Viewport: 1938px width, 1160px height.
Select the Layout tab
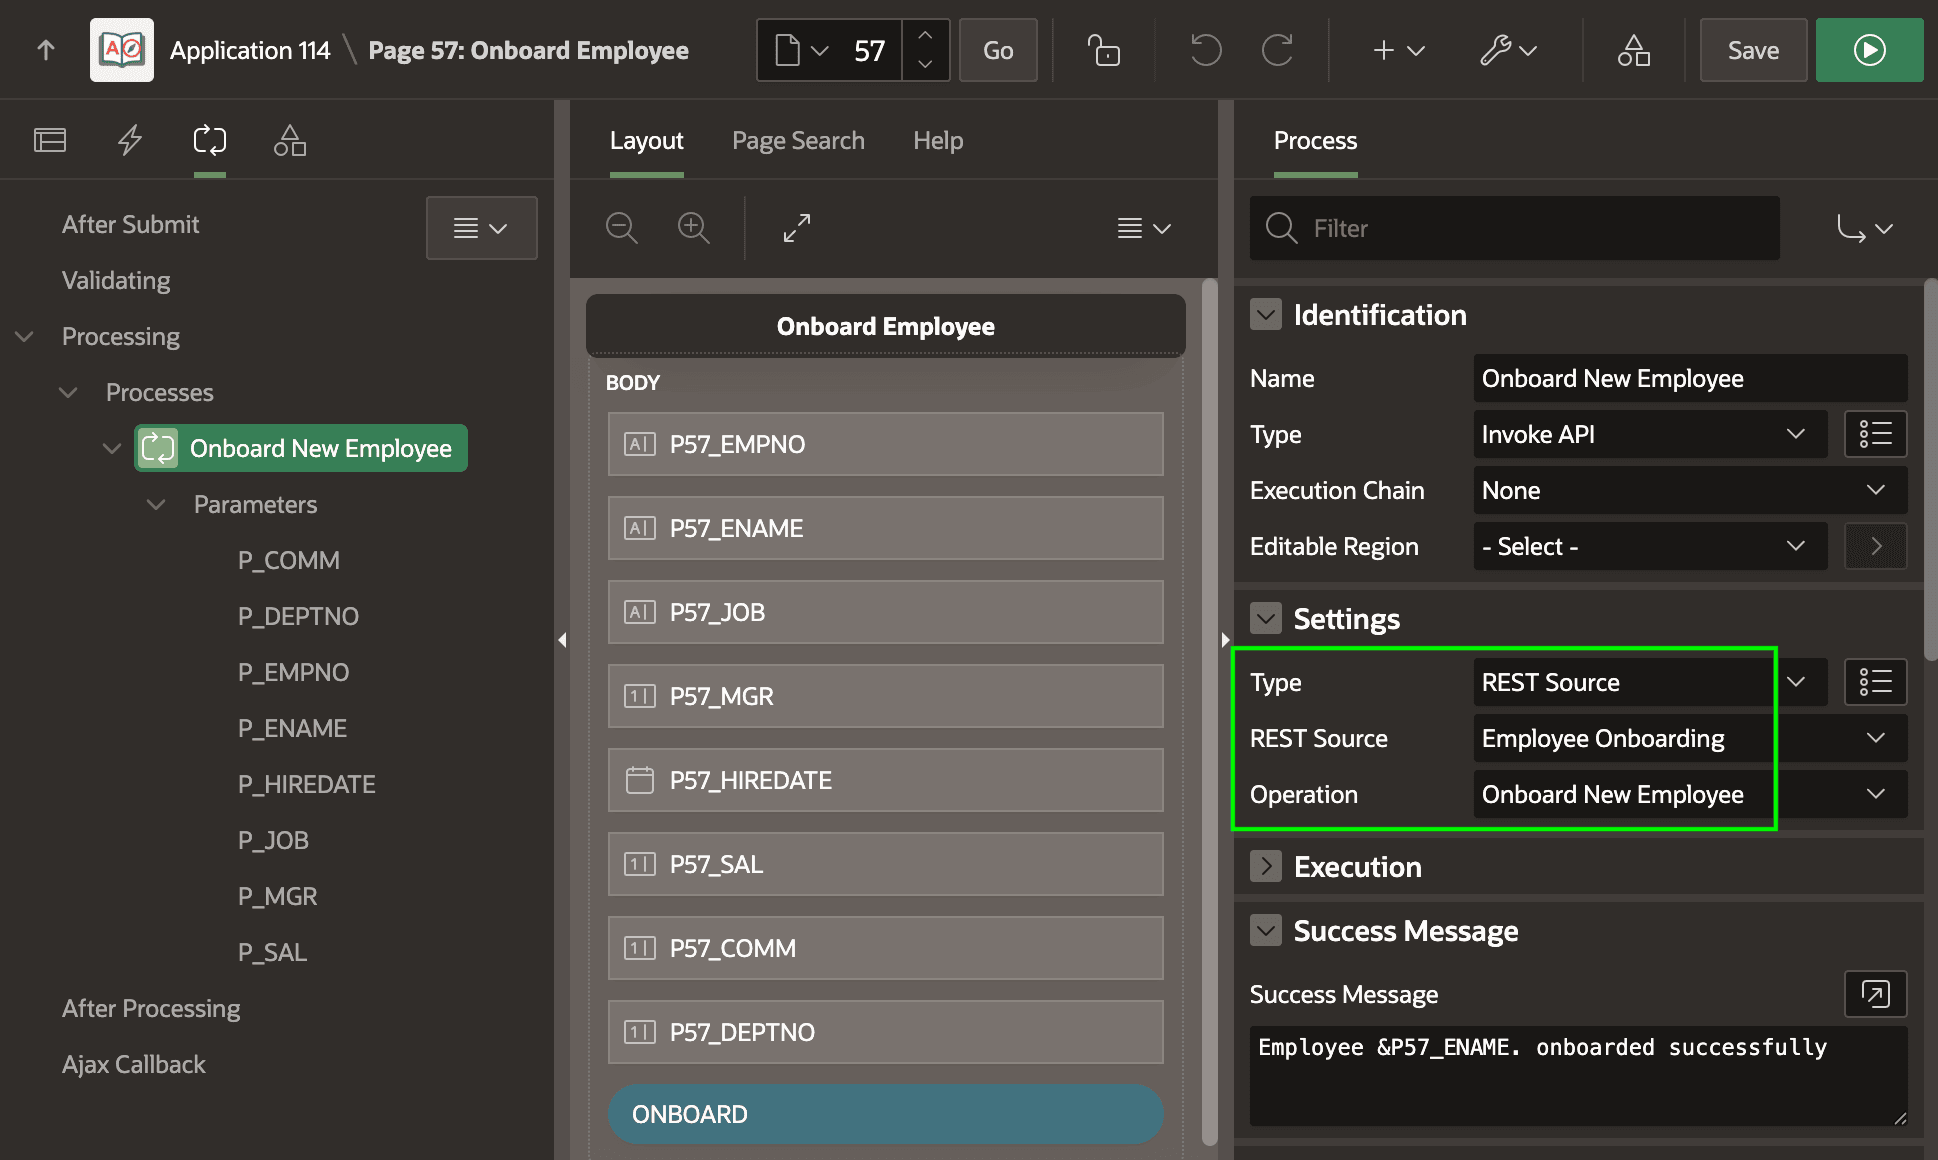646,140
